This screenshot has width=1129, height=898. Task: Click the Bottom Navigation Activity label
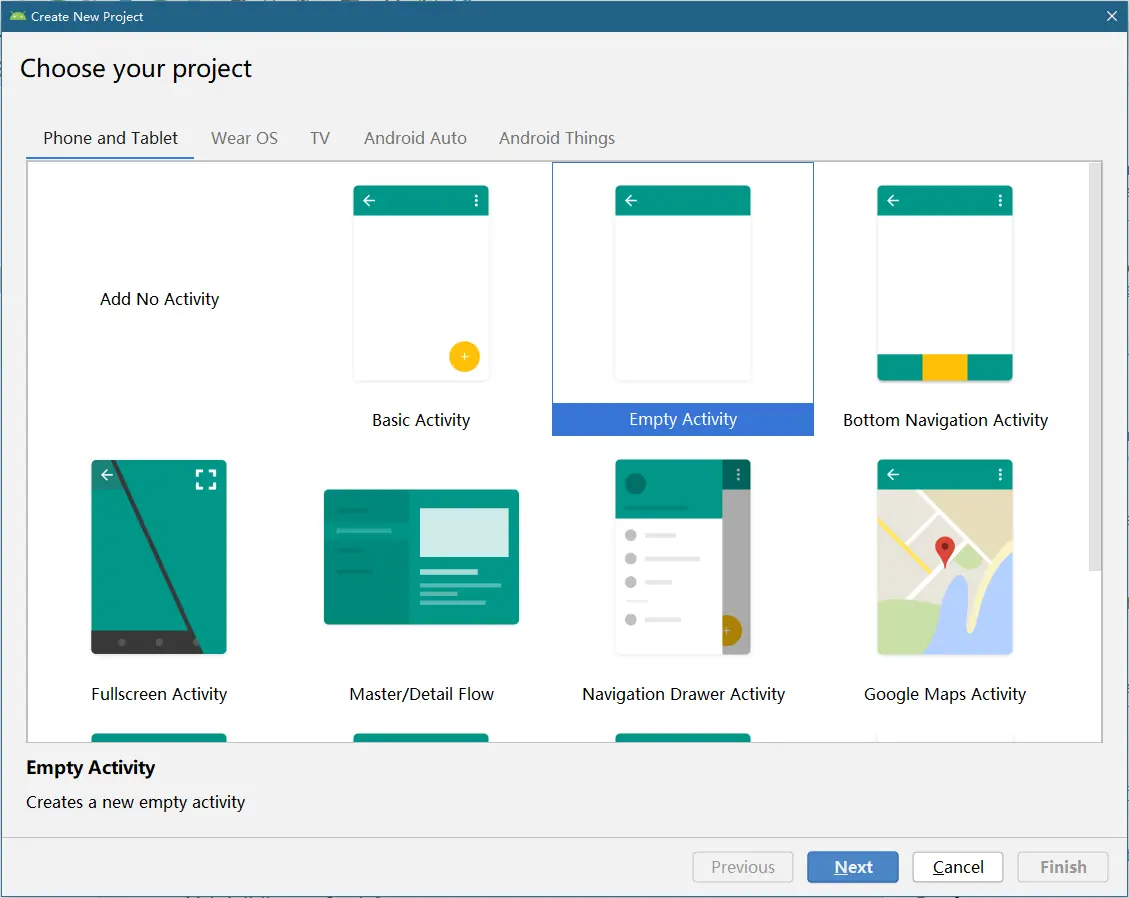coord(945,420)
